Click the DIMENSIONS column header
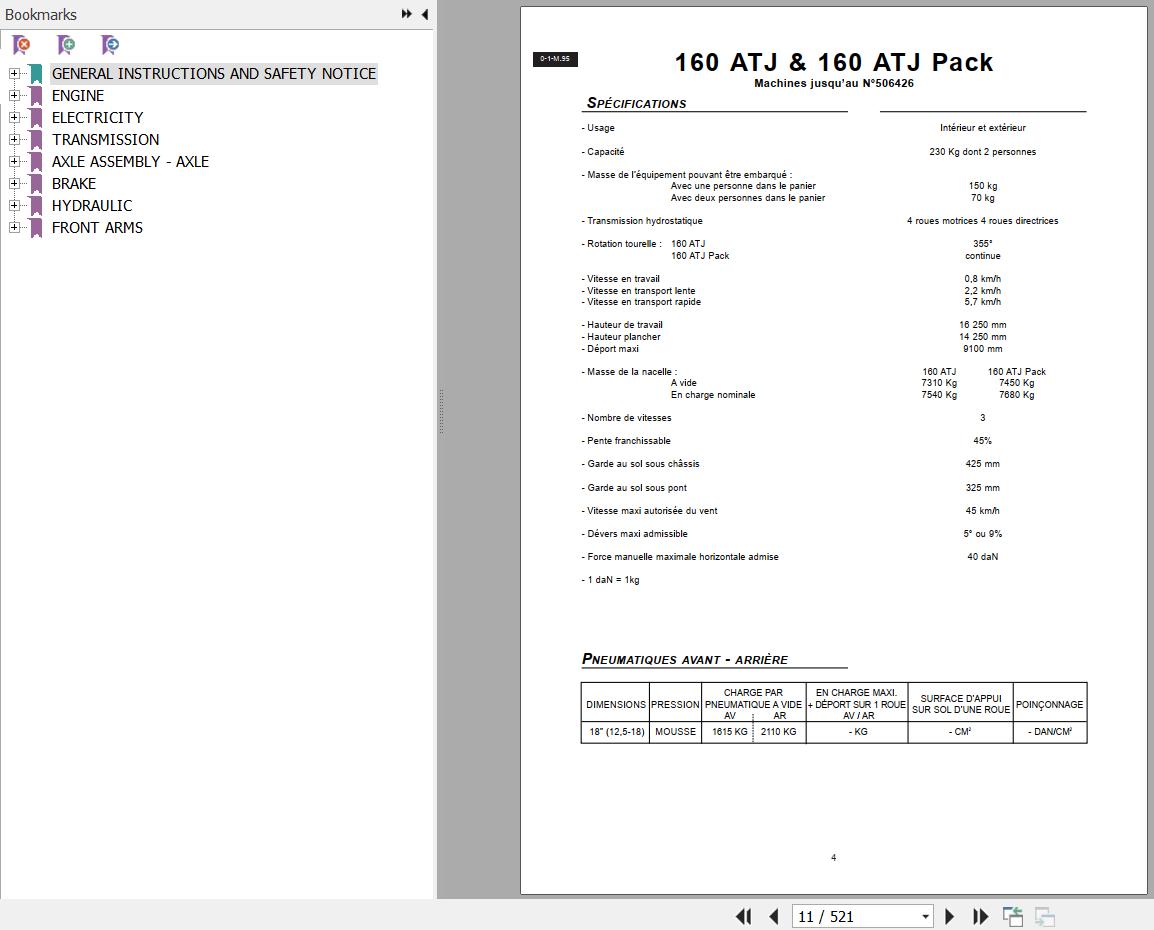This screenshot has height=930, width=1154. (x=615, y=704)
